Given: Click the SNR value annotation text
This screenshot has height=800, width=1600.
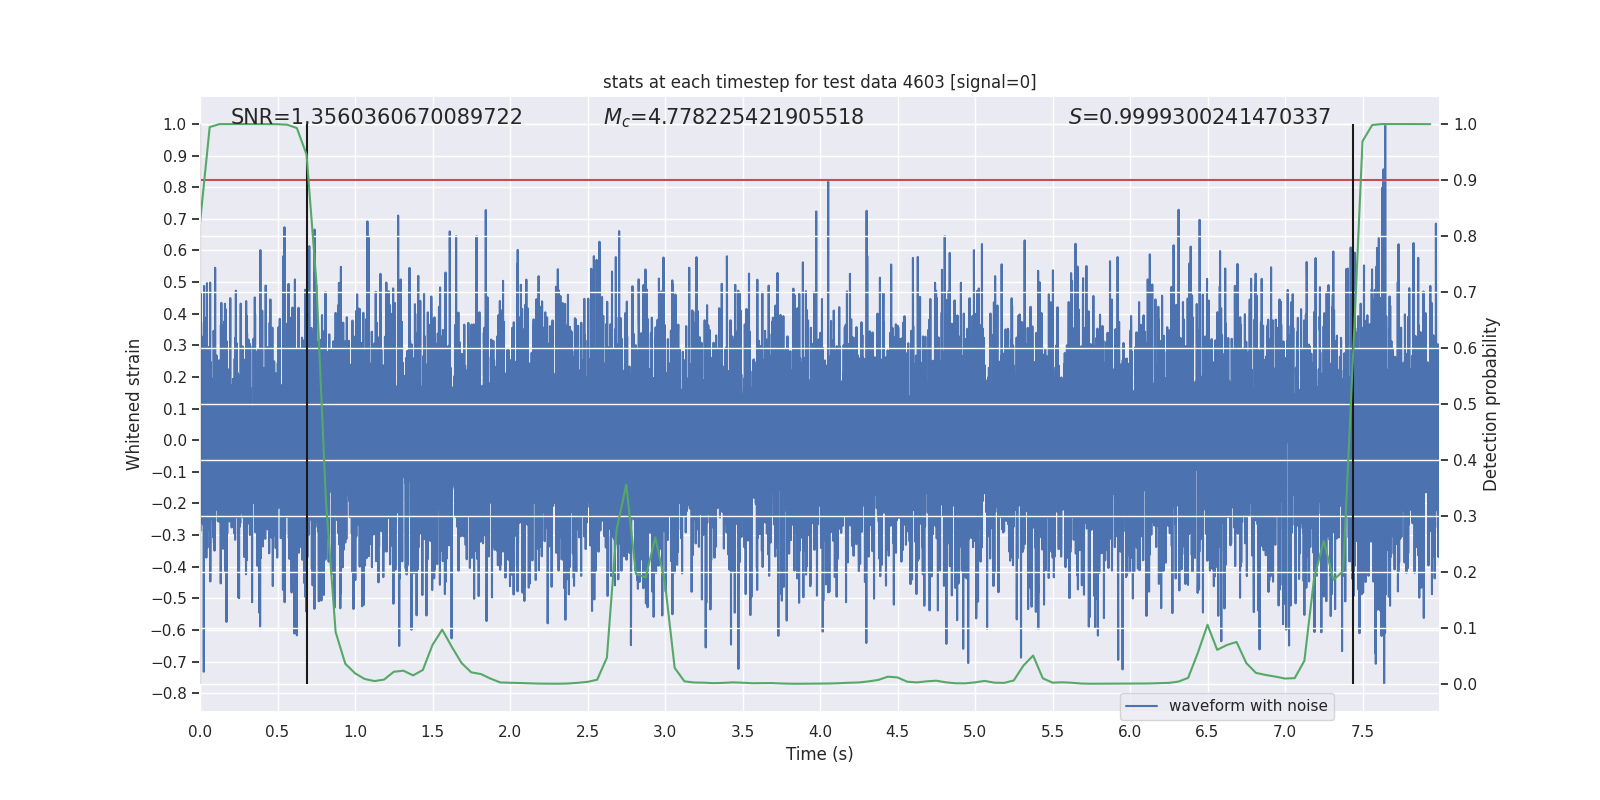Looking at the screenshot, I should (x=377, y=117).
